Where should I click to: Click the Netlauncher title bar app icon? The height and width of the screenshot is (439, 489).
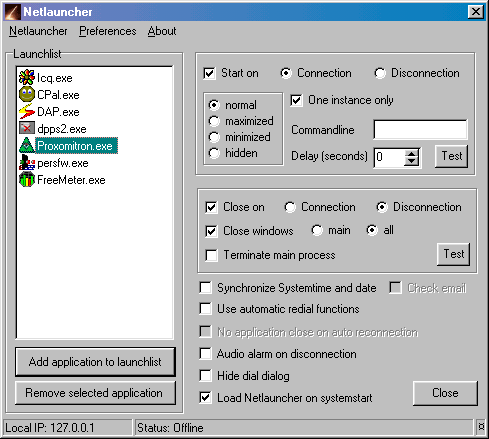13,12
